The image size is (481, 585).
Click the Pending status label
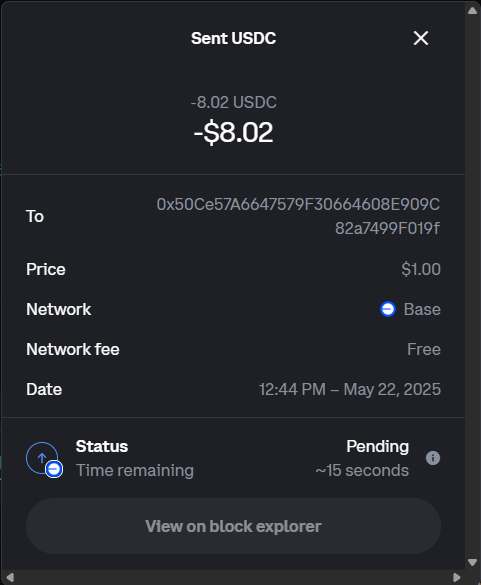[x=377, y=447]
